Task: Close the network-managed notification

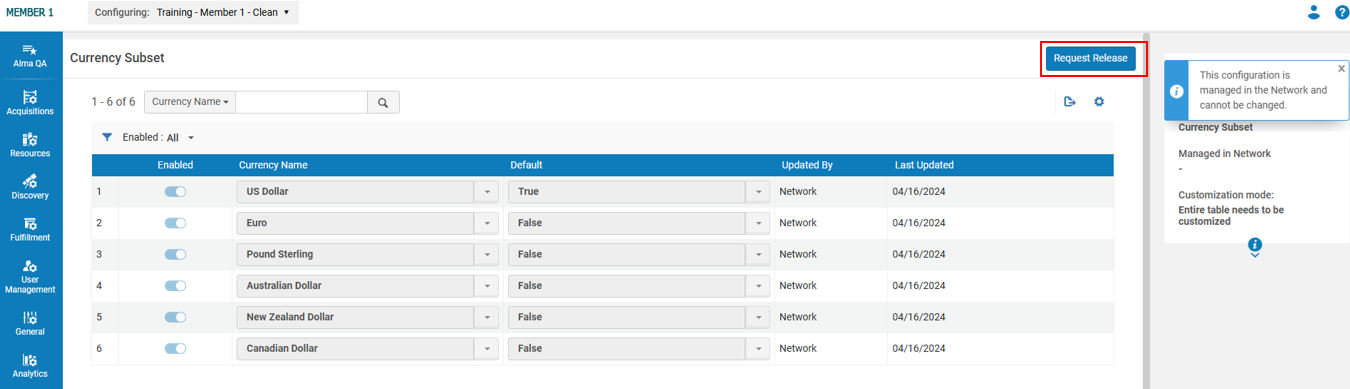Action: [1341, 69]
